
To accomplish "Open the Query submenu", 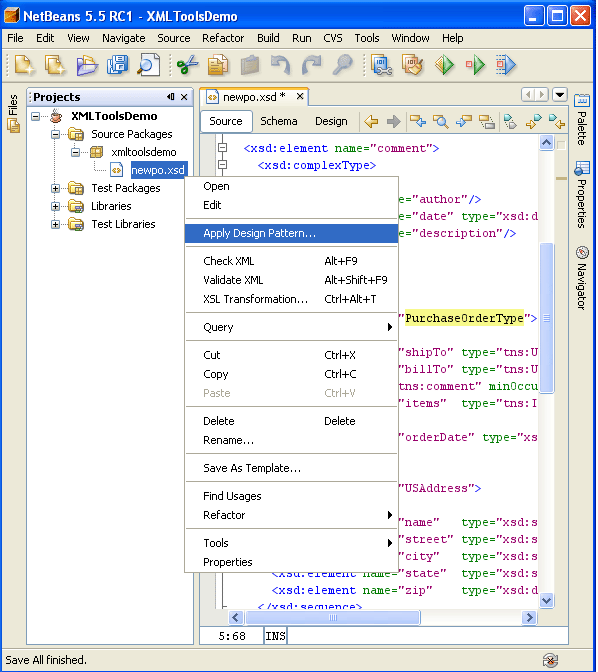I will [291, 327].
